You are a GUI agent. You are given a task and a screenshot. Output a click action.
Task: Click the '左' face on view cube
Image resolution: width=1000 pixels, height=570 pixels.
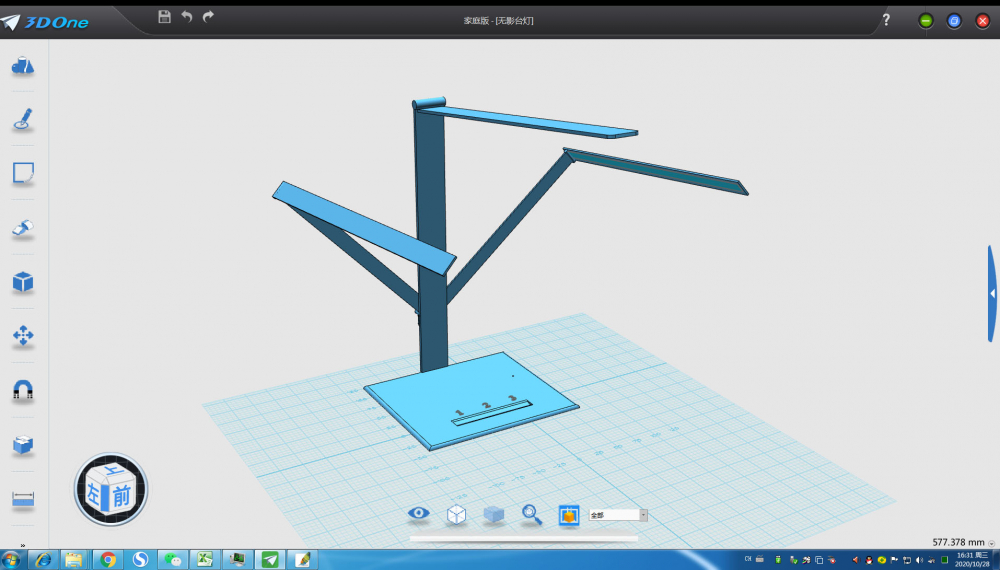tap(94, 493)
